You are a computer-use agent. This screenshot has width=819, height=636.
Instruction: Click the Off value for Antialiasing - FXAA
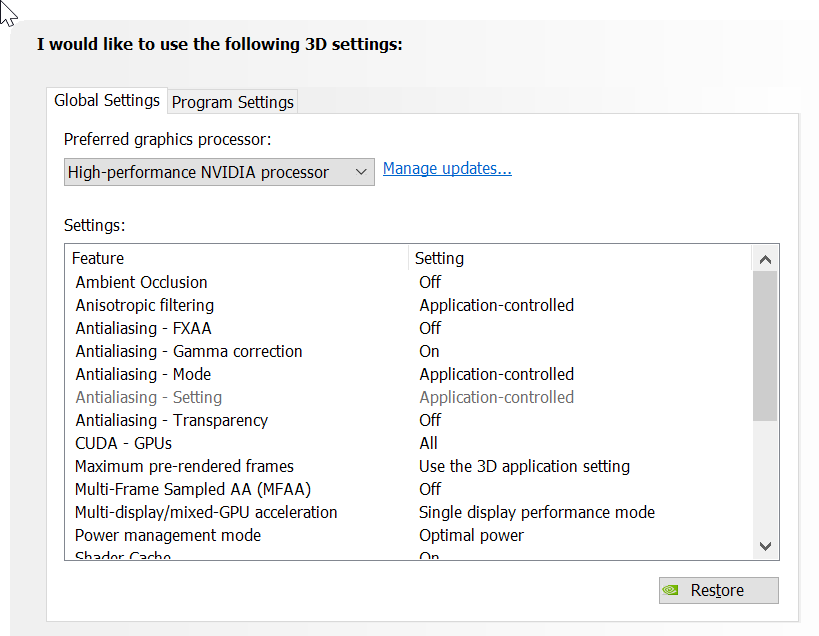430,328
